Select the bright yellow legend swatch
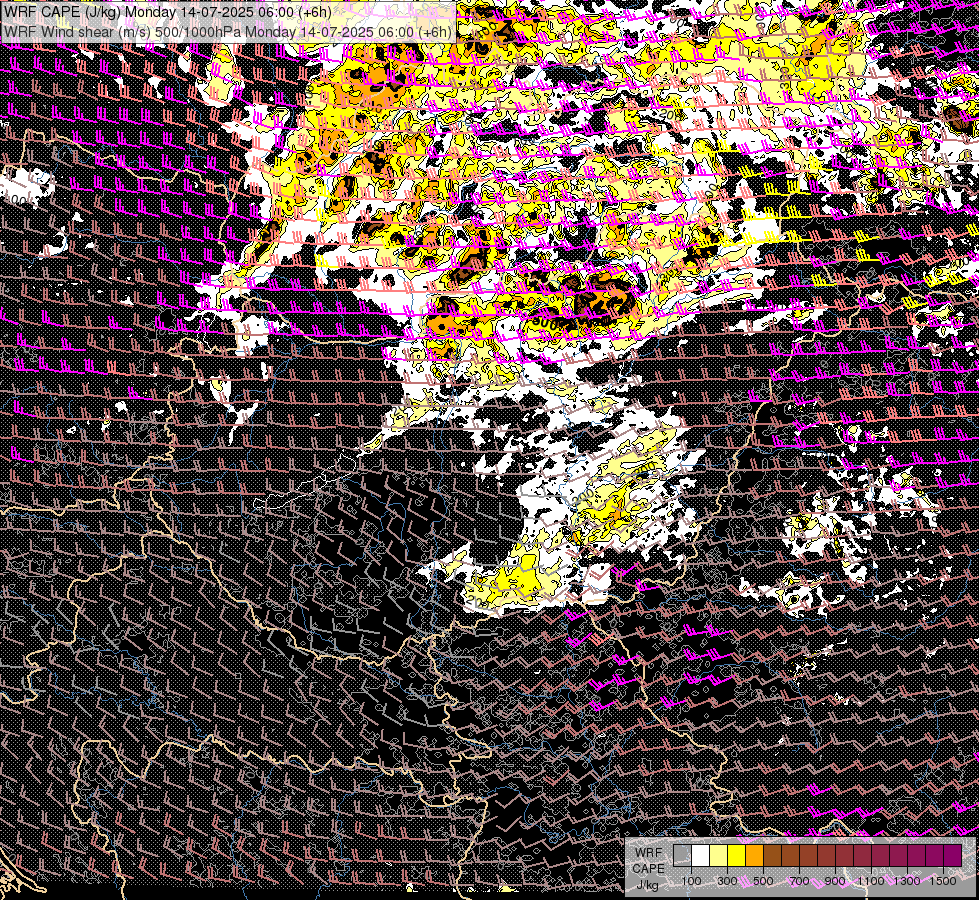The width and height of the screenshot is (979, 900). (737, 855)
